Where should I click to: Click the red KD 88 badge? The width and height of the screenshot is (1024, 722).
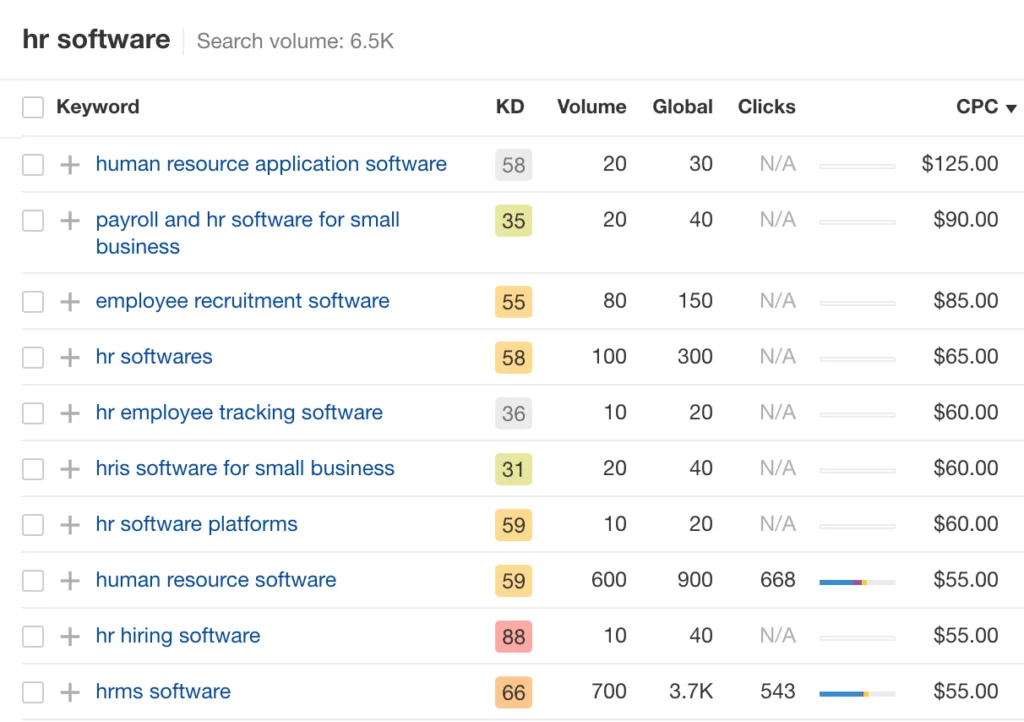tap(513, 636)
